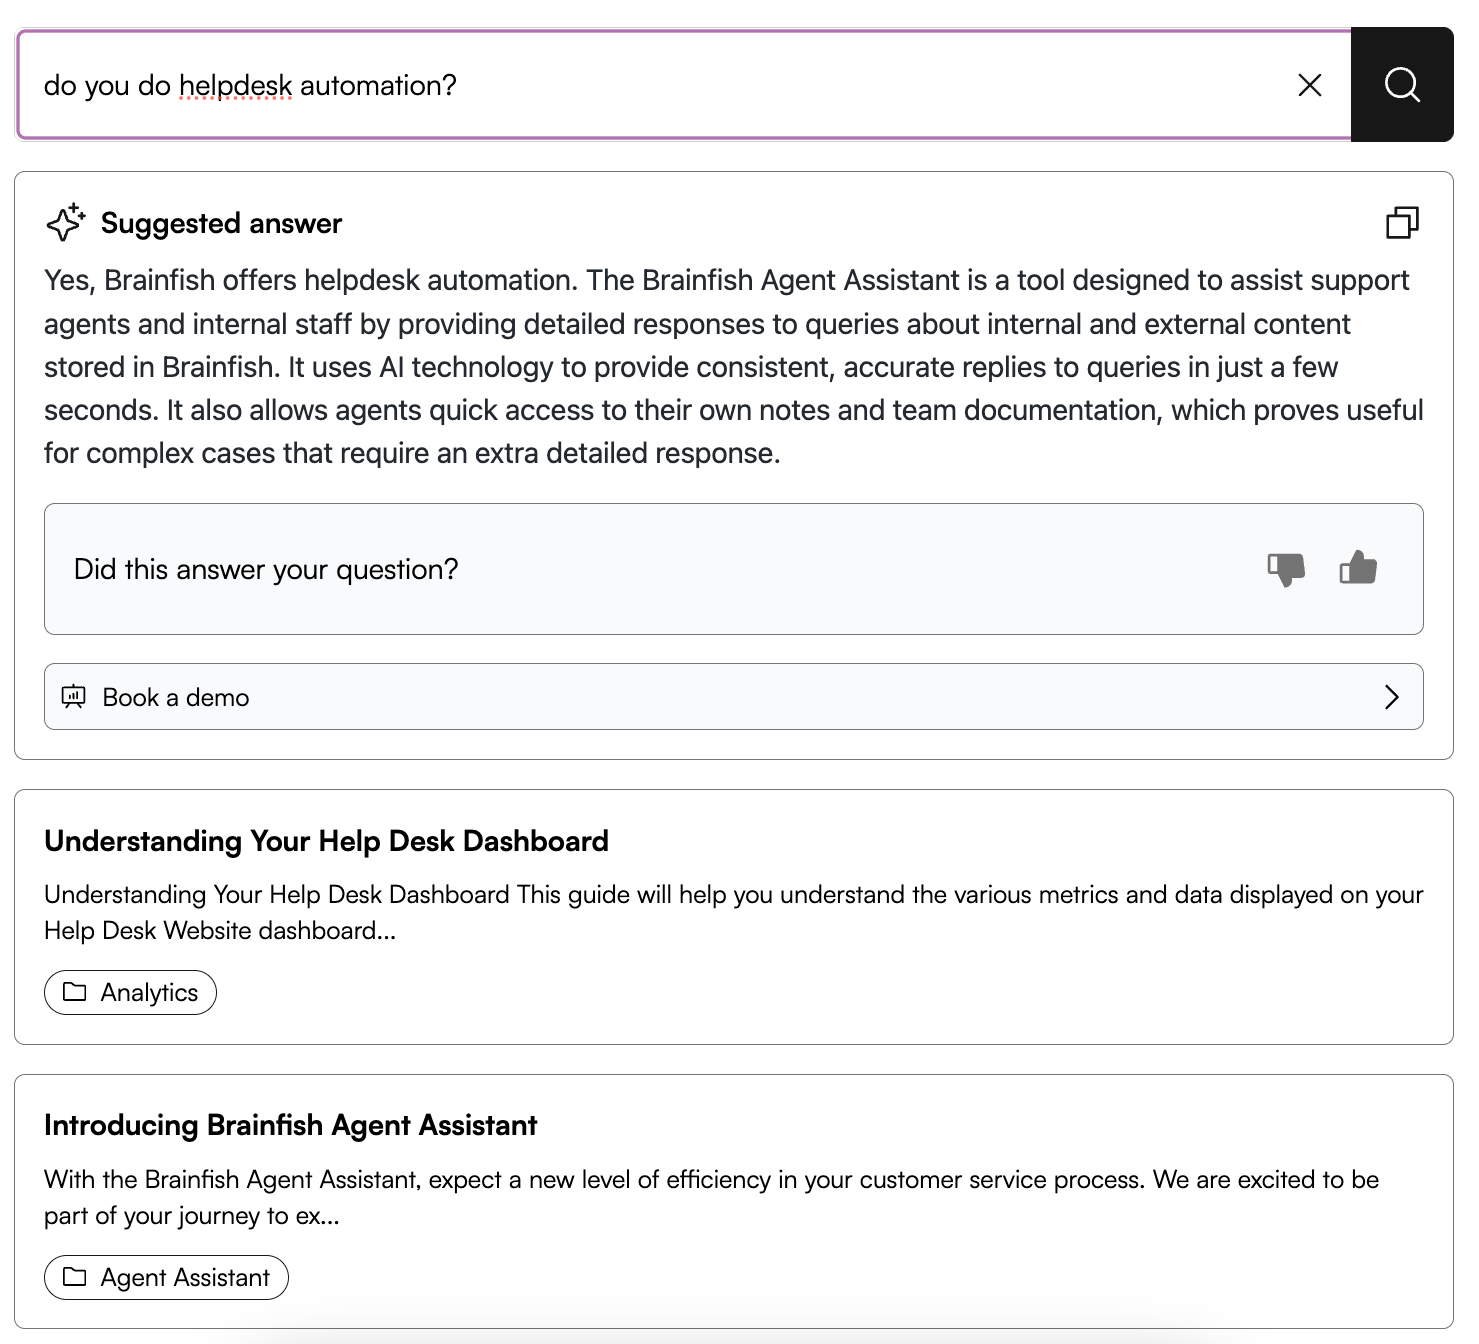Click the folder icon in Analytics tag
The height and width of the screenshot is (1344, 1479).
[75, 992]
